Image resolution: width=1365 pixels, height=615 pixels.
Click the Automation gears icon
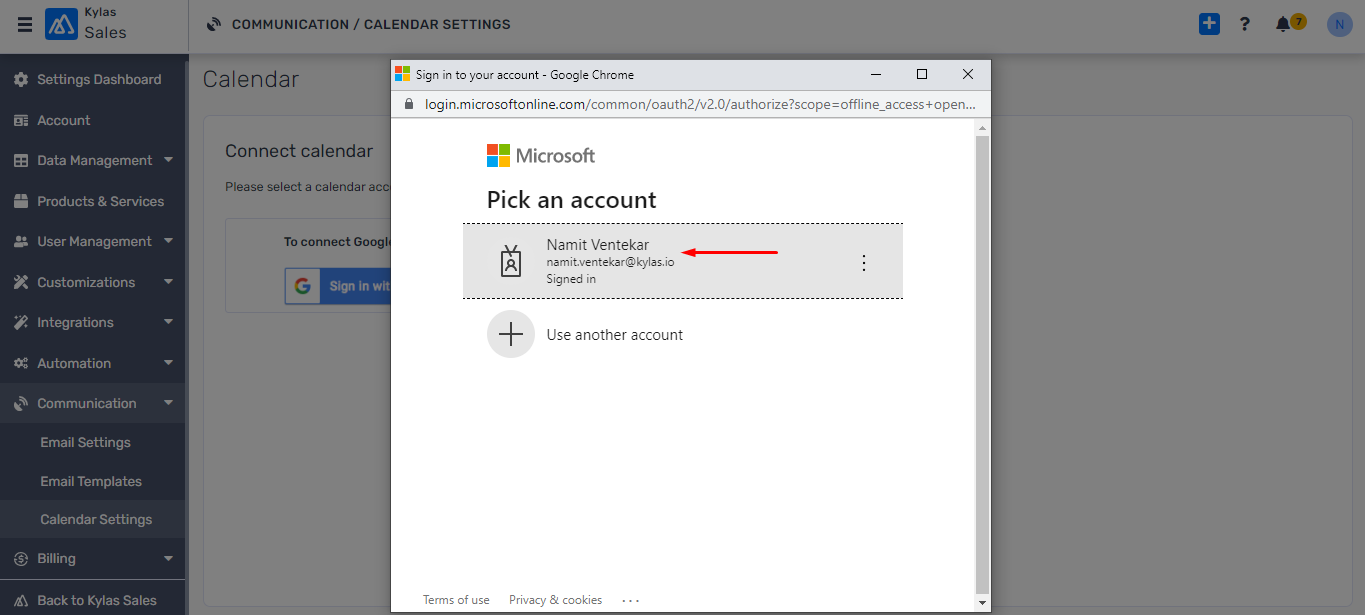click(x=20, y=363)
